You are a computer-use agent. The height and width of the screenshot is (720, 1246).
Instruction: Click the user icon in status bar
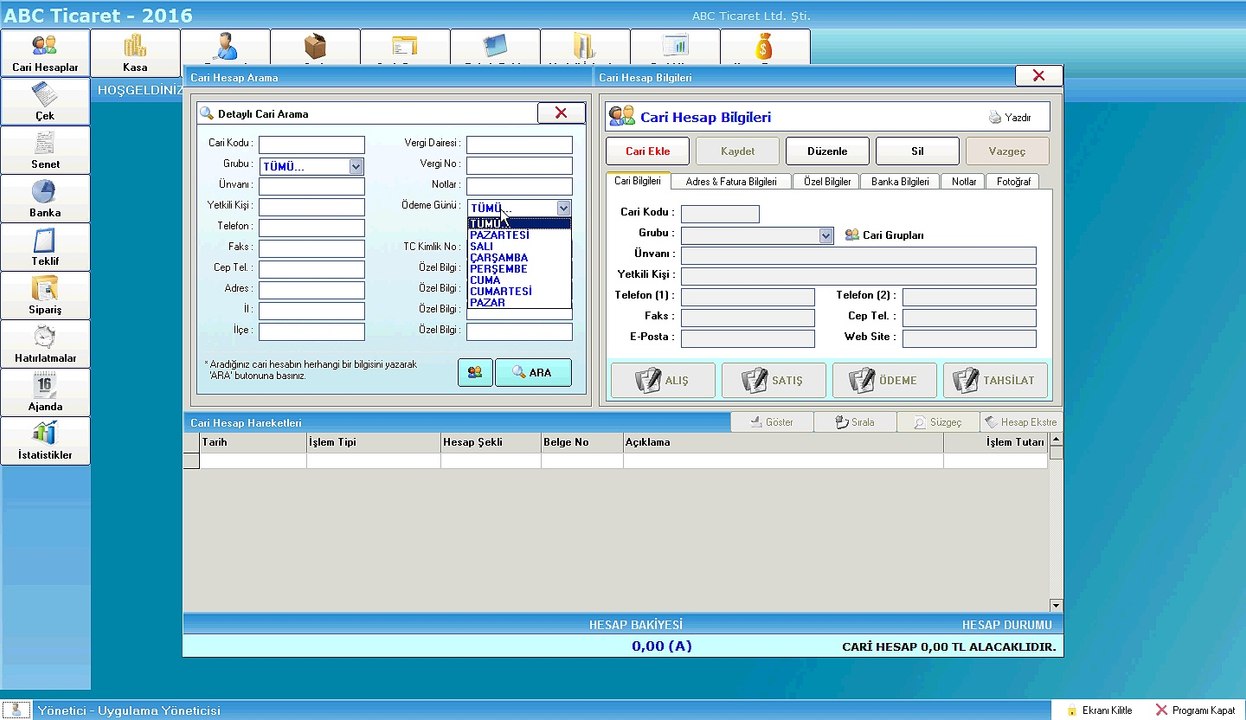pyautogui.click(x=16, y=710)
